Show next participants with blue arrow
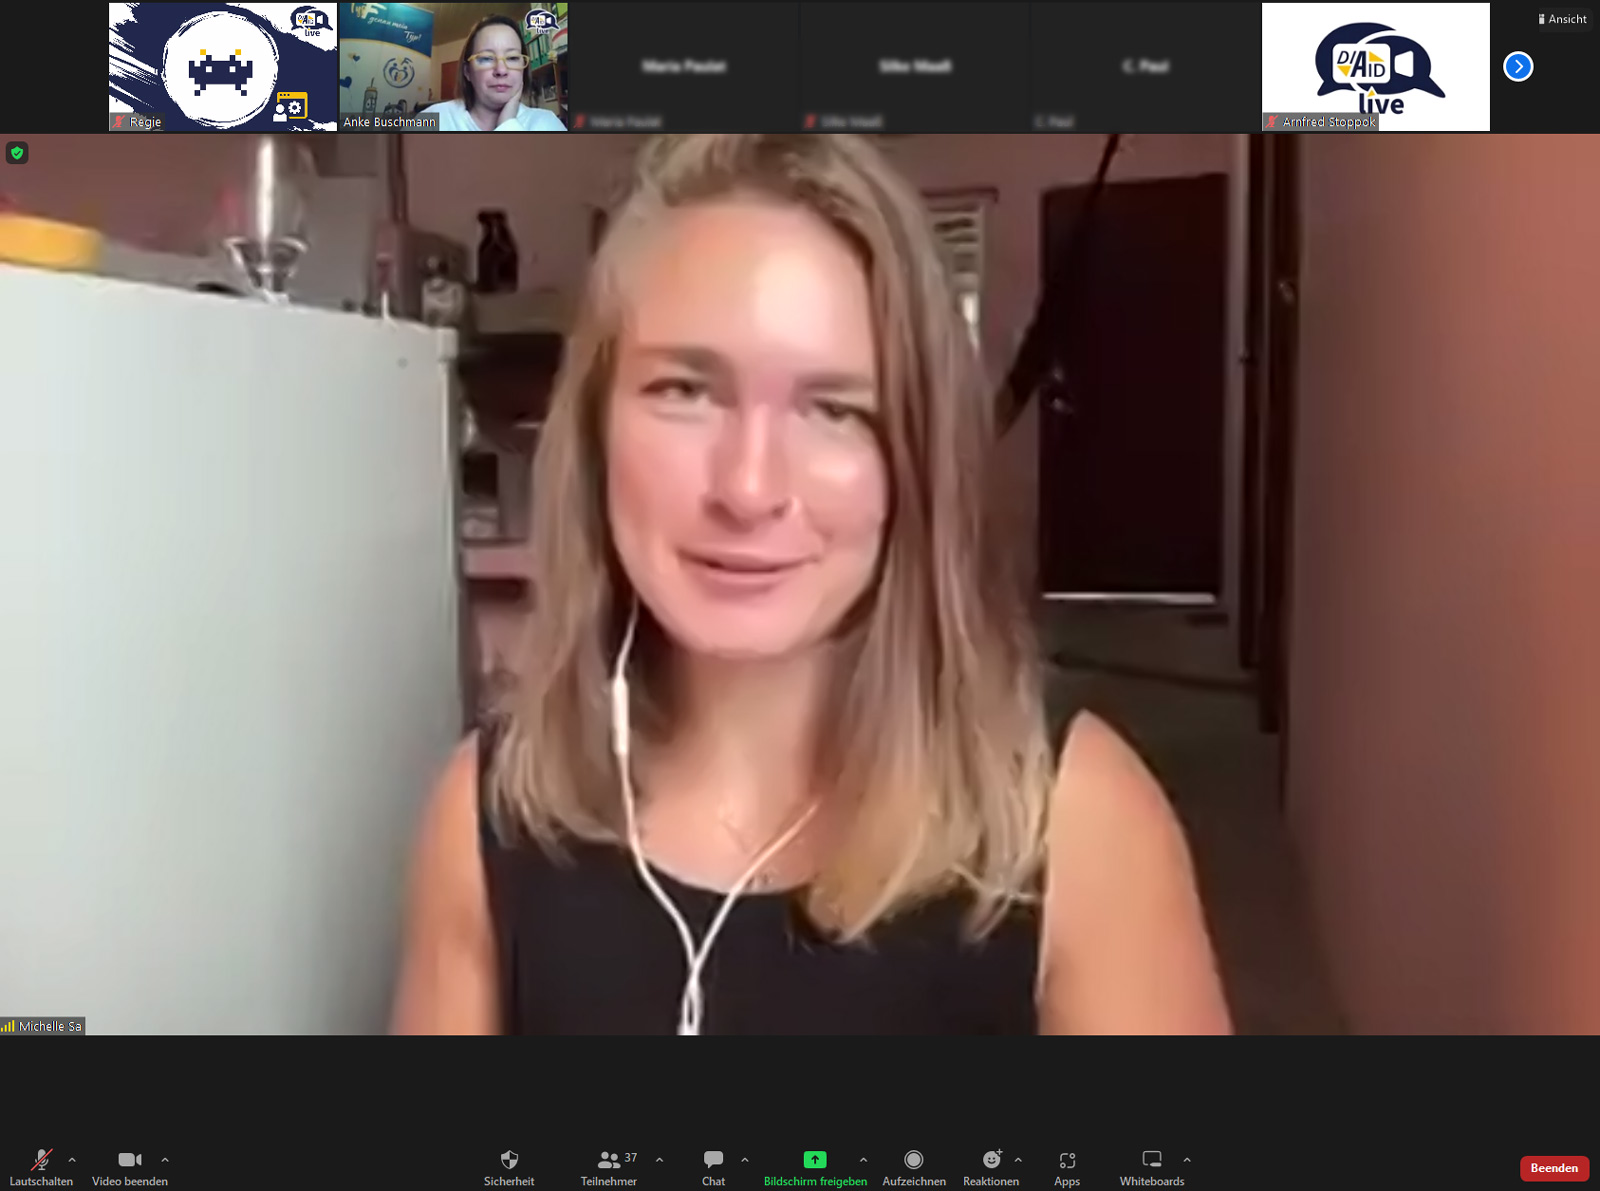 [1518, 67]
